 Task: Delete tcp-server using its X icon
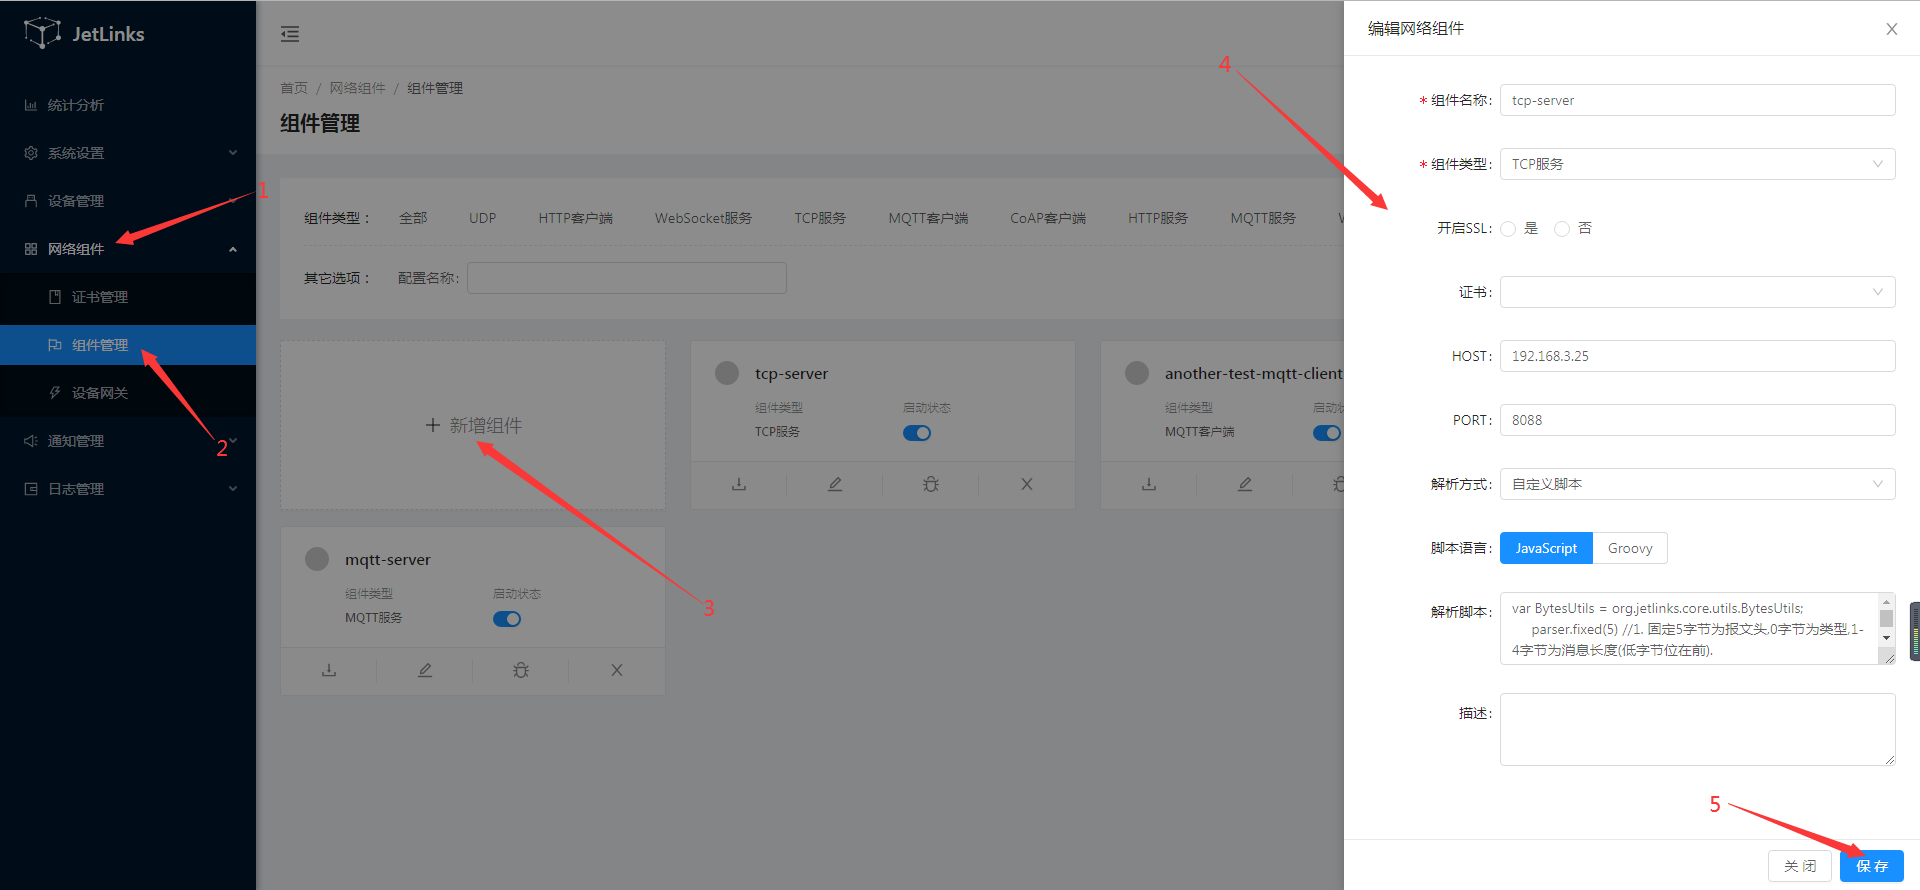(x=1027, y=484)
